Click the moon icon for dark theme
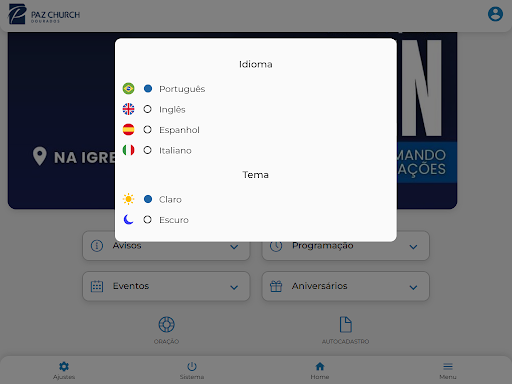This screenshot has width=512, height=384. [128, 220]
